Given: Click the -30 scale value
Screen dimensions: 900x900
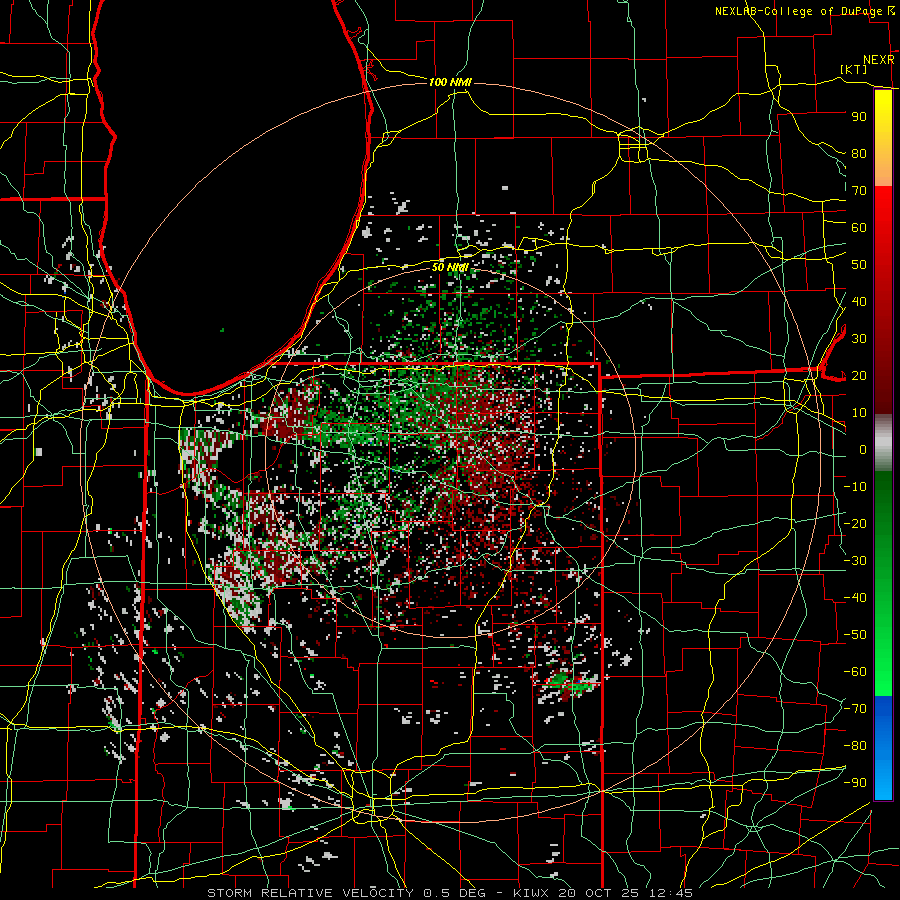Looking at the screenshot, I should pyautogui.click(x=855, y=561).
